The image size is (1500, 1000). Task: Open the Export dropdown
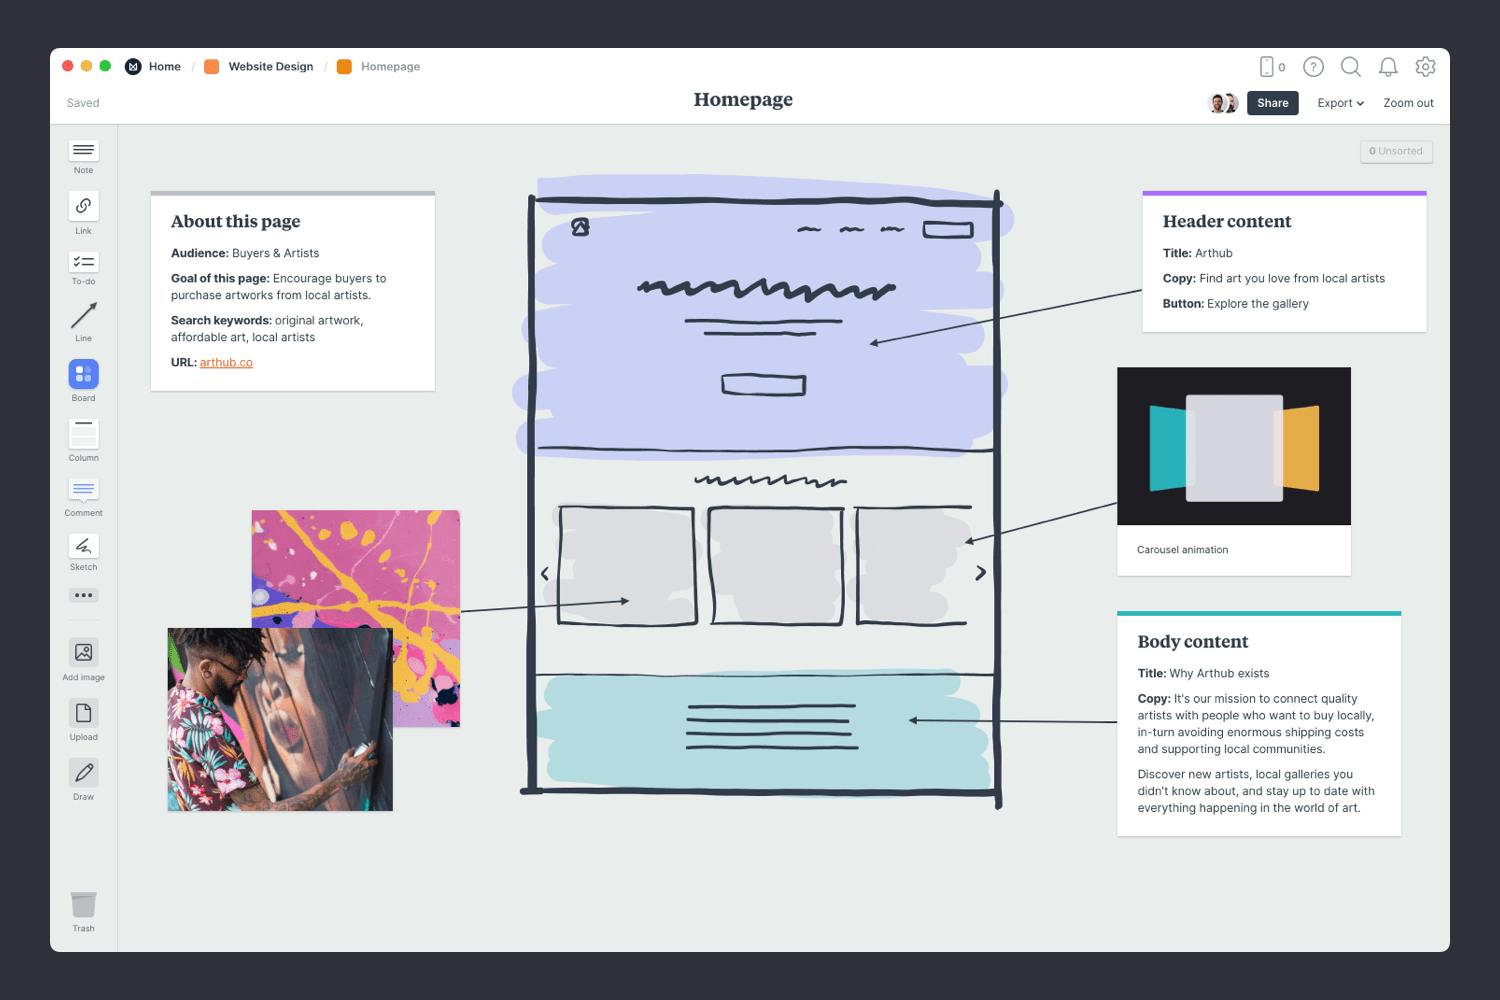coord(1338,102)
